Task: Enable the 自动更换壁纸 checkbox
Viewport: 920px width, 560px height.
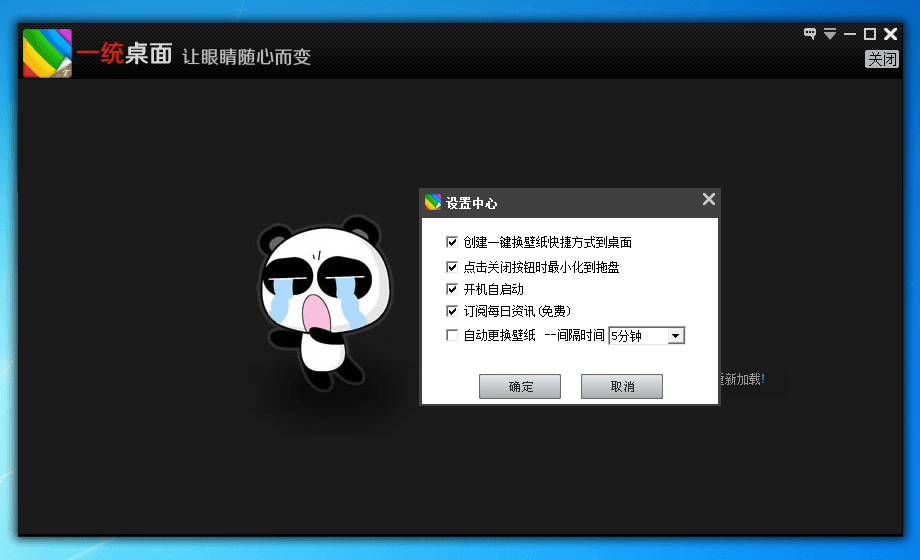Action: tap(452, 335)
